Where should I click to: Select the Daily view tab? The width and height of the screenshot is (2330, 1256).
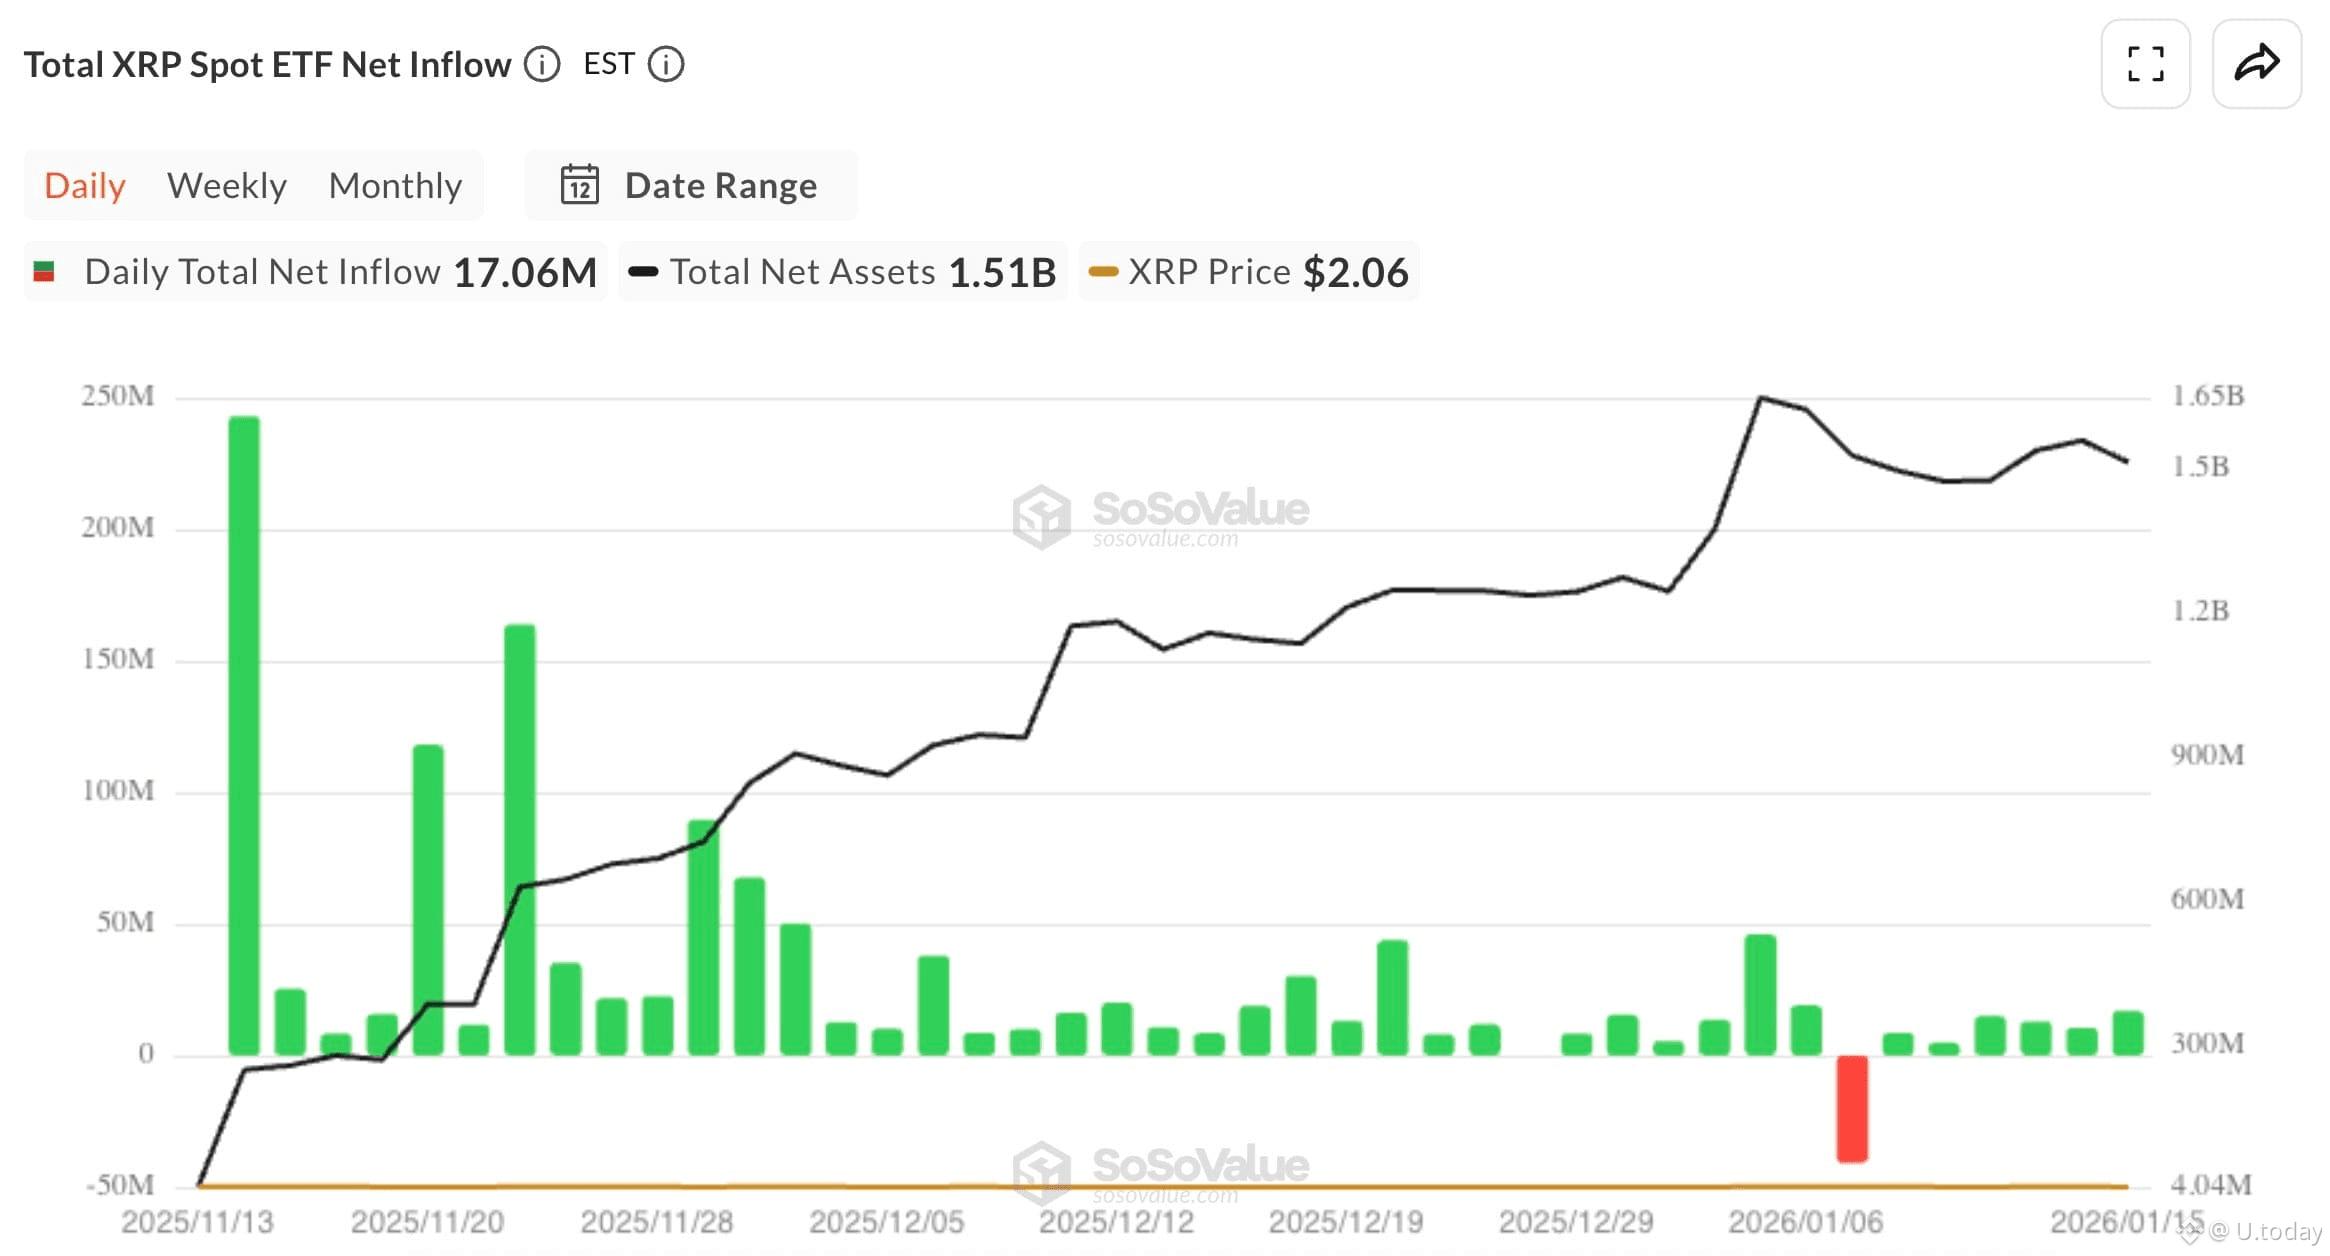point(85,186)
